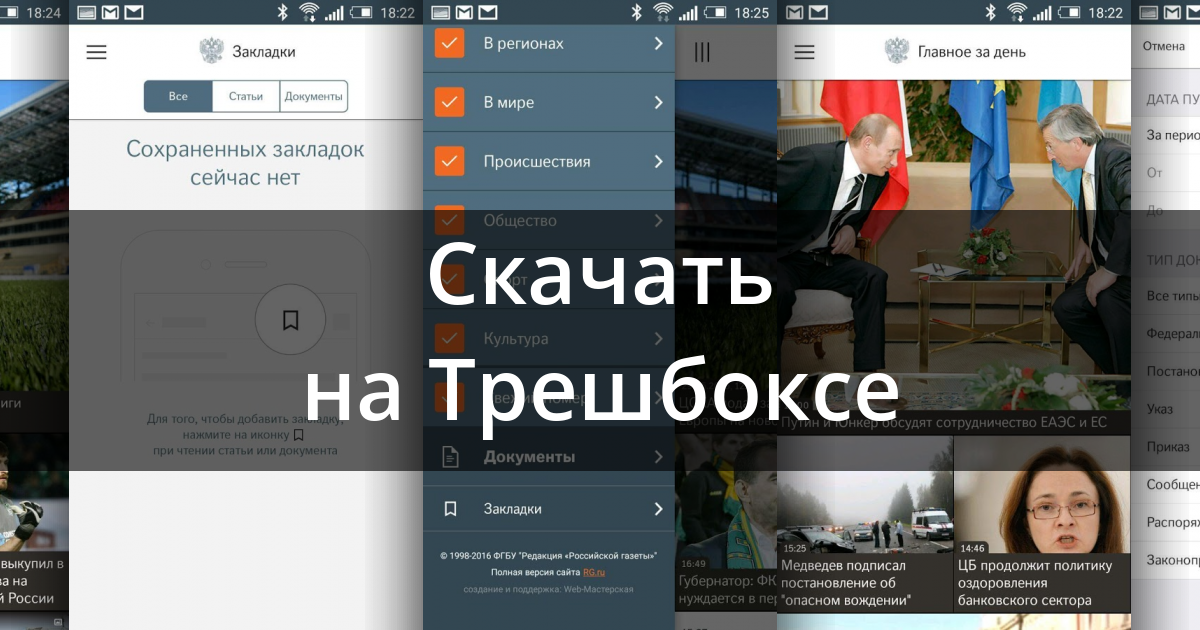Screen dimensions: 1200x630
Task: Tap the Bluetooth icon in the status bar above Закладки screen
Action: [284, 12]
